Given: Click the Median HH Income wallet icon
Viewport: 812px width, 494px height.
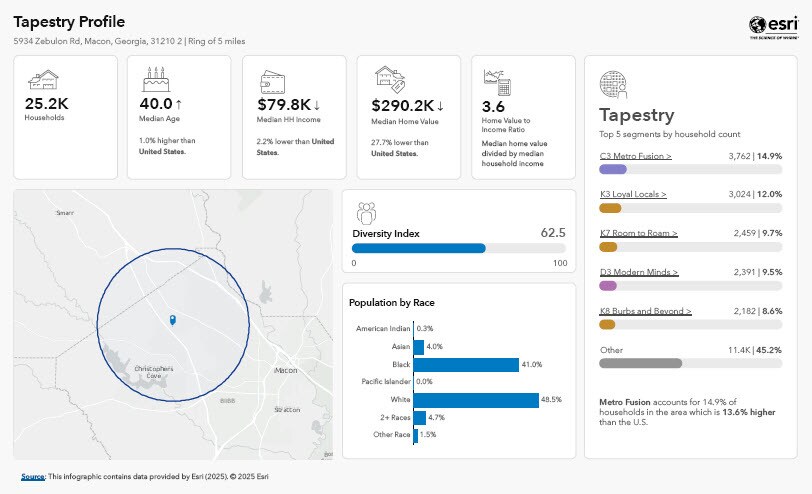Looking at the screenshot, I should [272, 80].
